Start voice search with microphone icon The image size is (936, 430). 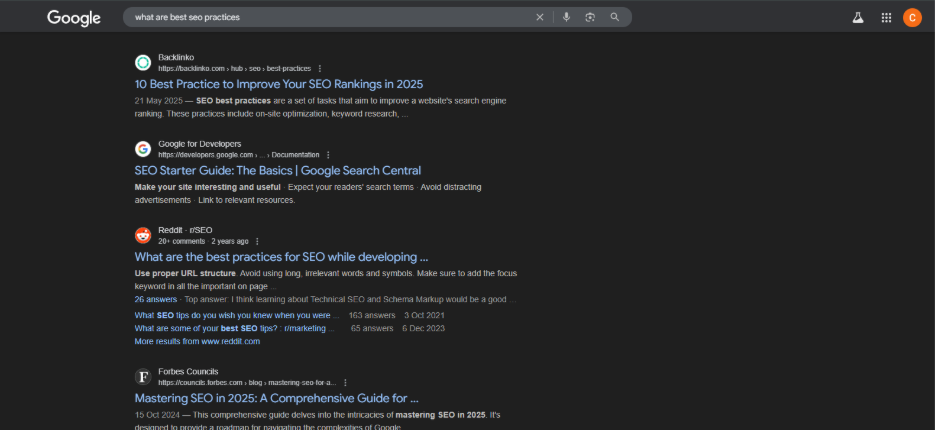tap(566, 17)
